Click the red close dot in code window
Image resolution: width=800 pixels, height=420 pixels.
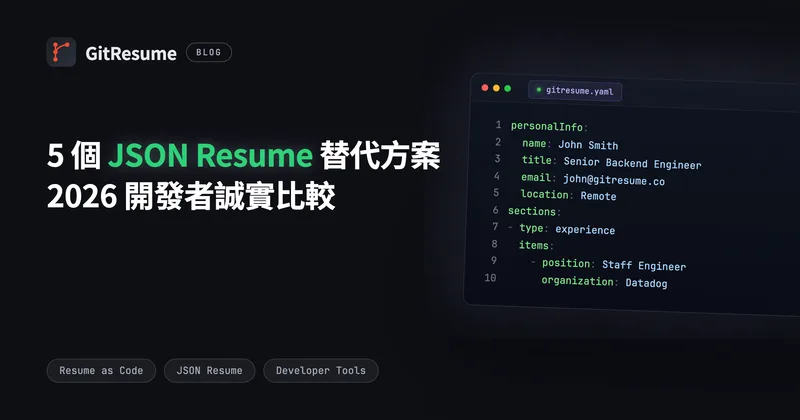[485, 88]
